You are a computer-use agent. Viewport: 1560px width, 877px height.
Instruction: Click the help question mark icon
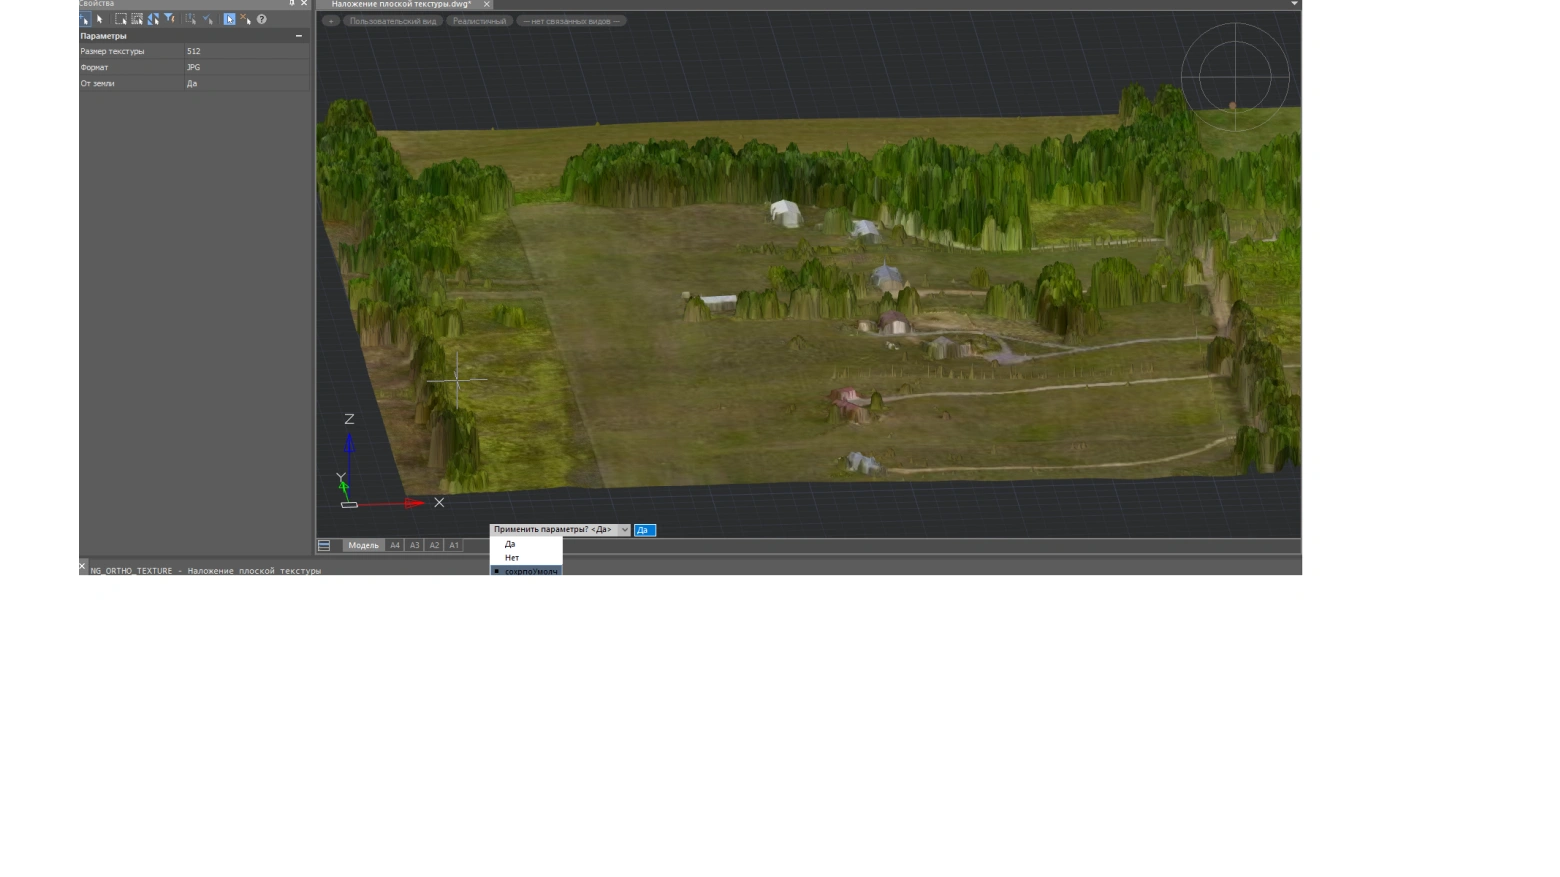[x=262, y=19]
